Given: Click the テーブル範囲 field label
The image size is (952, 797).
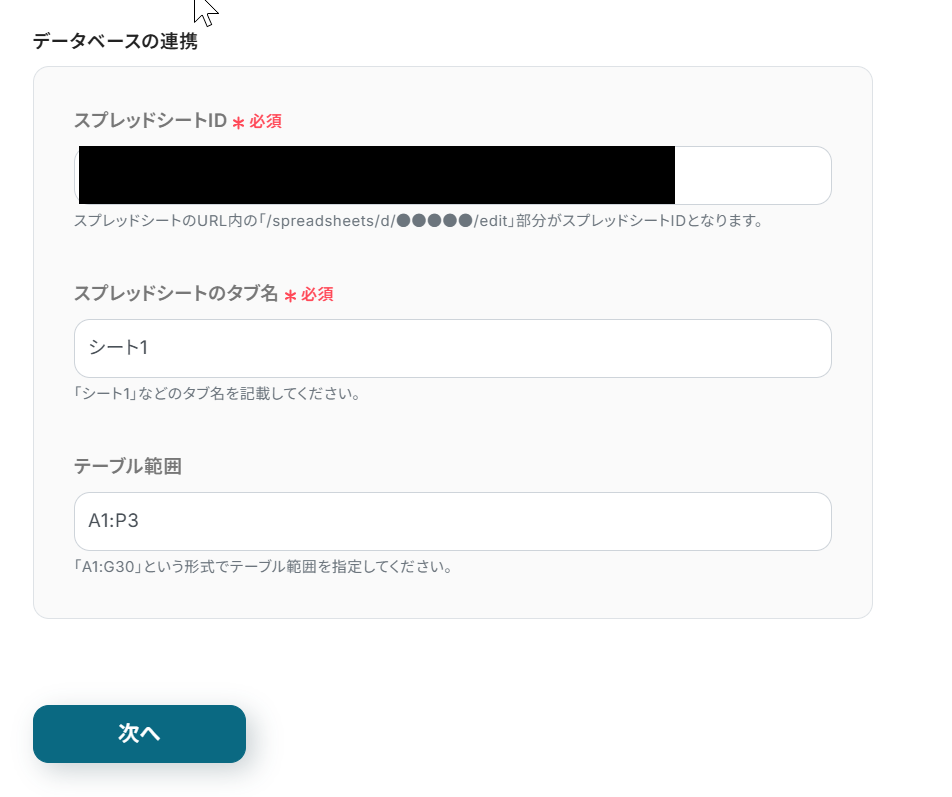Looking at the screenshot, I should pos(128,466).
